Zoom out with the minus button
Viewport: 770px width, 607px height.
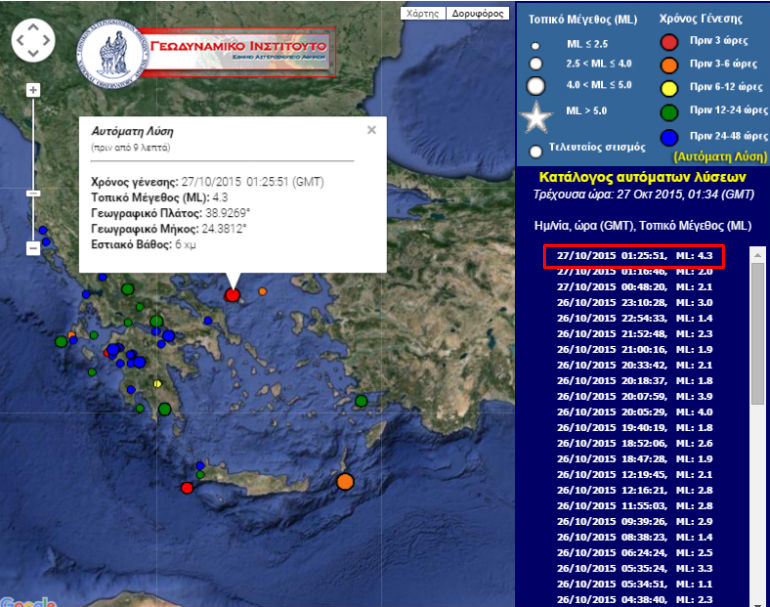pos(33,247)
